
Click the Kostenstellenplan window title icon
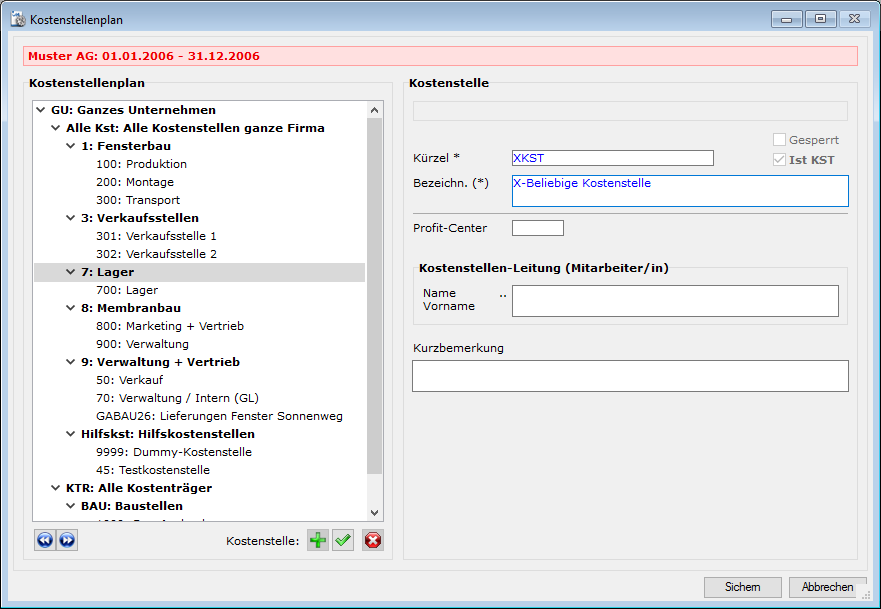(x=17, y=19)
